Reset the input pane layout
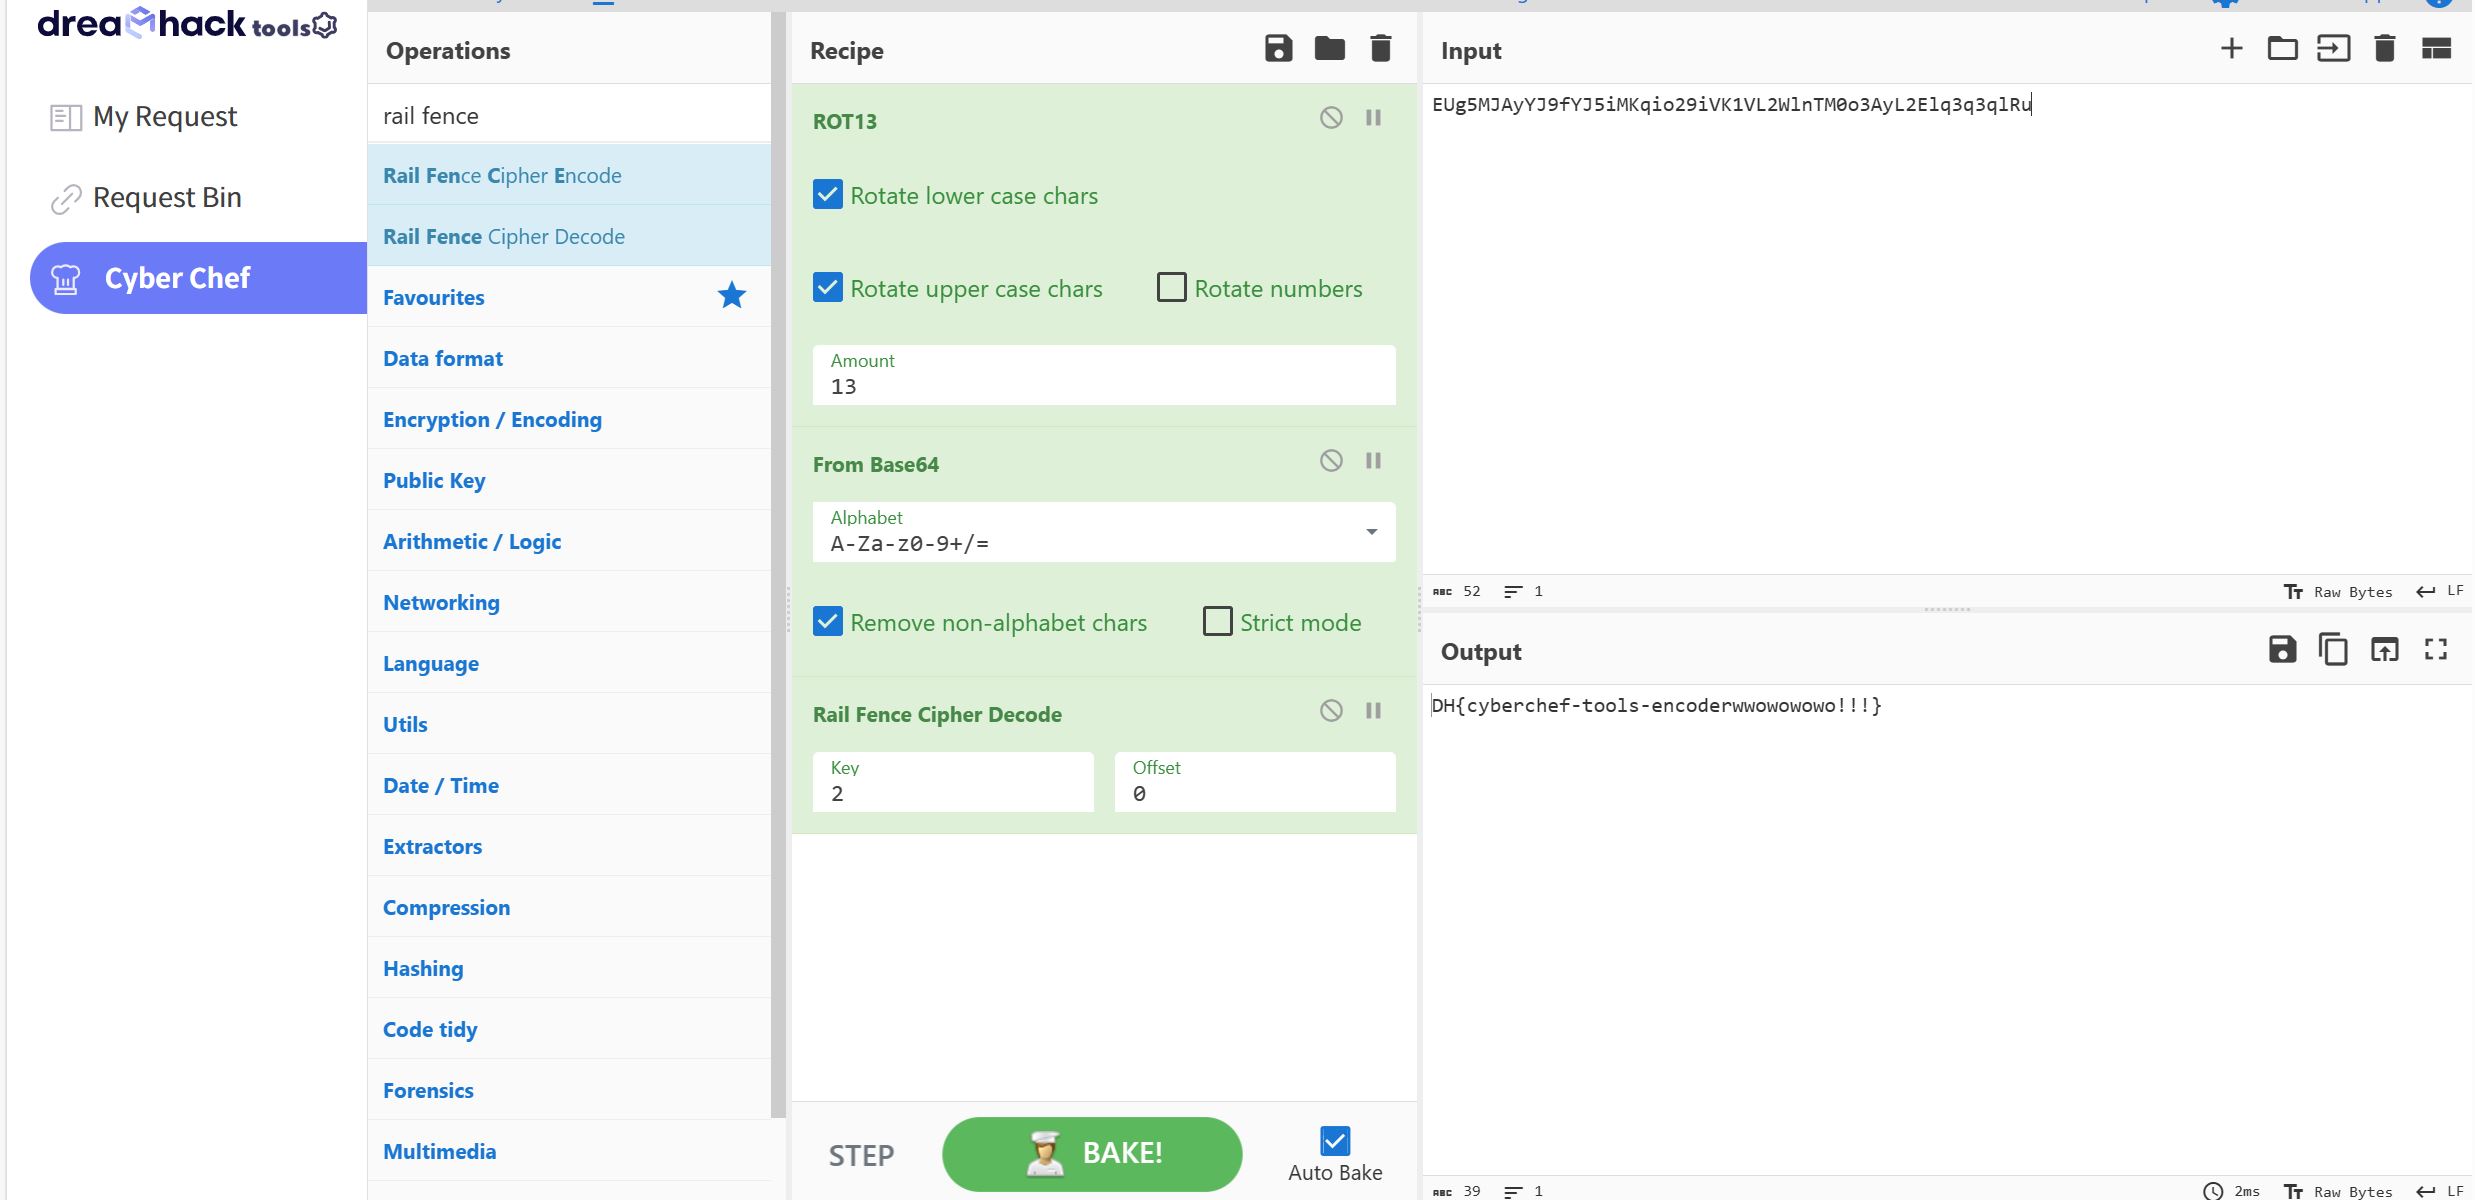The image size is (2475, 1200). point(2436,49)
